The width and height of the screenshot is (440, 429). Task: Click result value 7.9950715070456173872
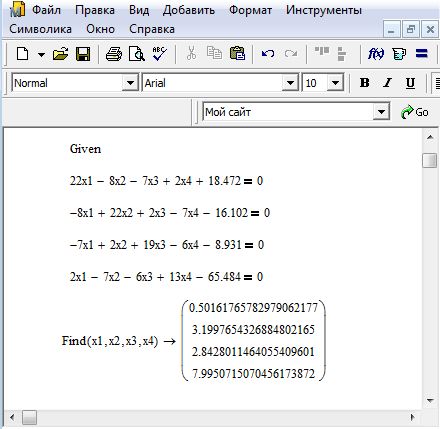(253, 374)
